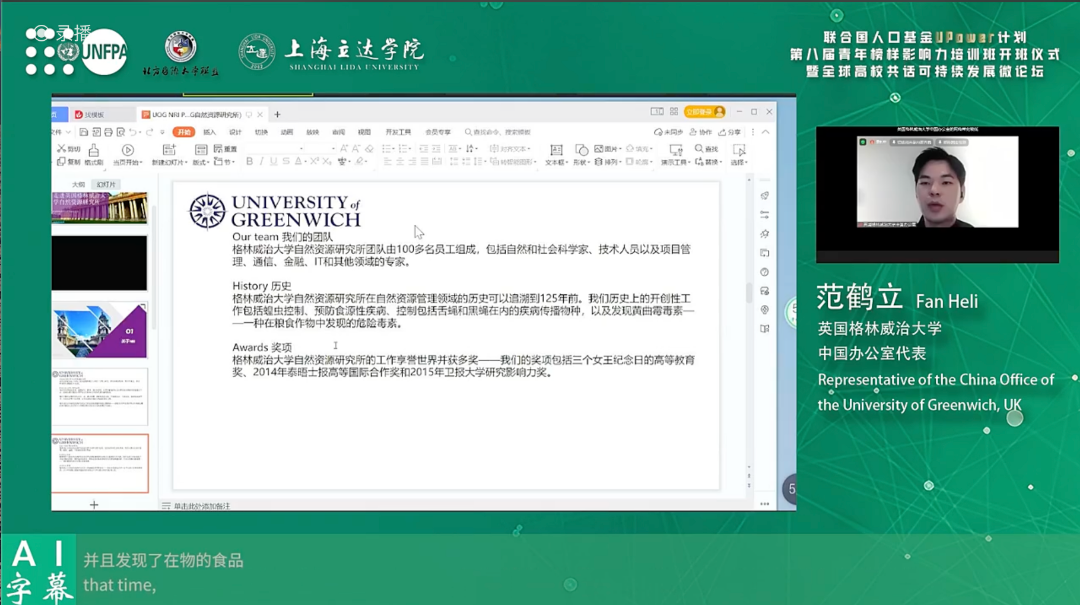Click the Reset (重置) slide button
This screenshot has height=605, width=1080.
click(225, 149)
